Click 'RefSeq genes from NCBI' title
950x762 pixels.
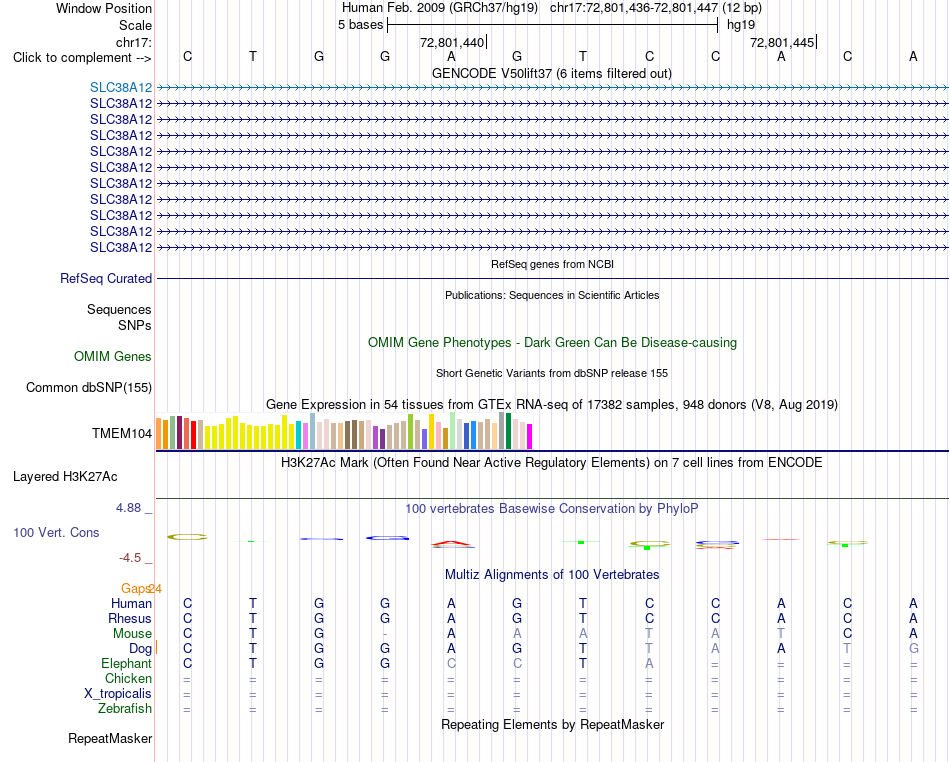click(x=552, y=265)
